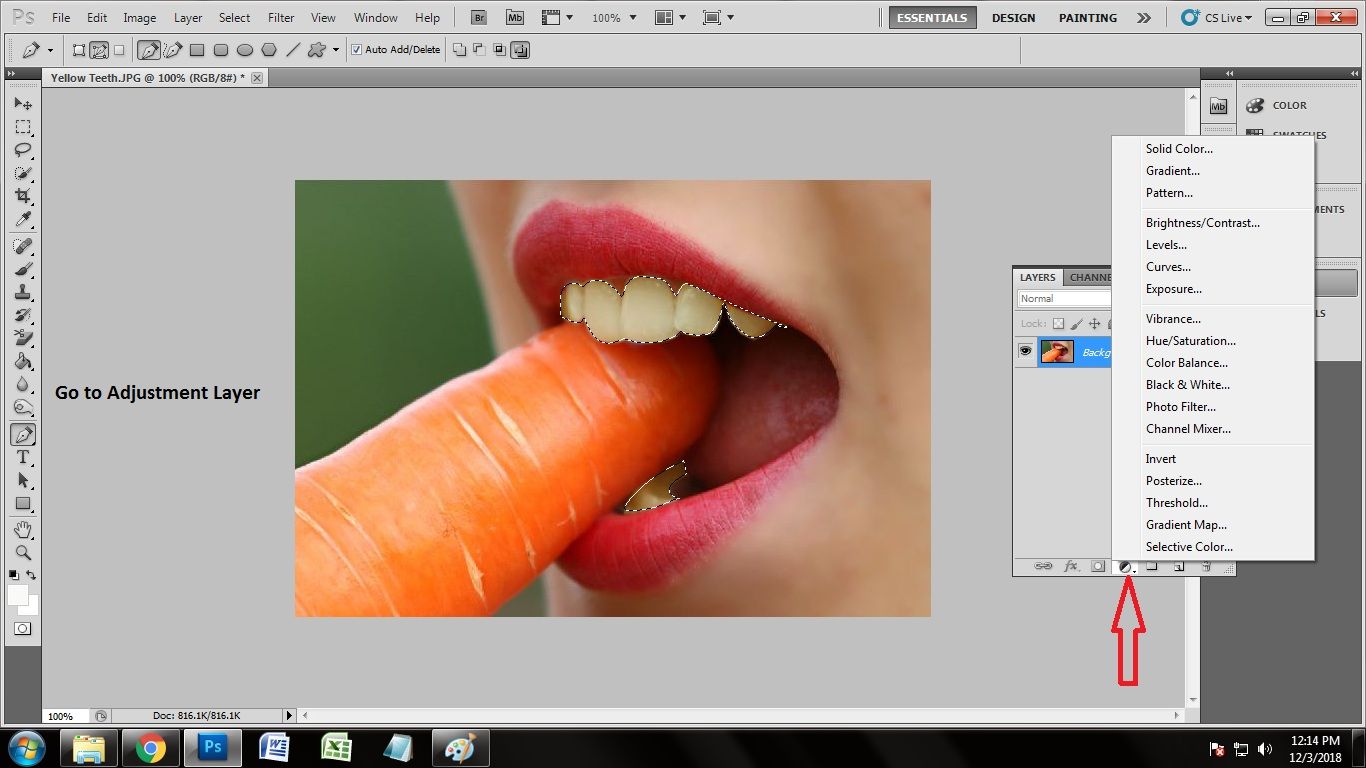
Task: Open the Image menu
Action: click(139, 18)
